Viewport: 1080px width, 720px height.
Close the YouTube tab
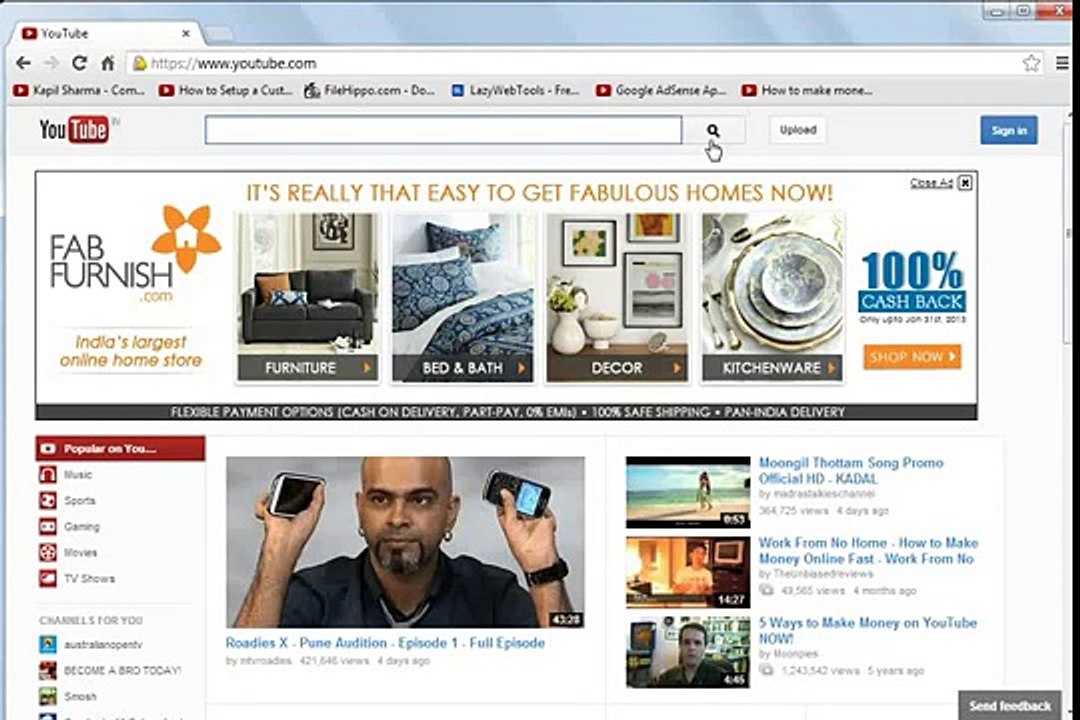click(185, 33)
